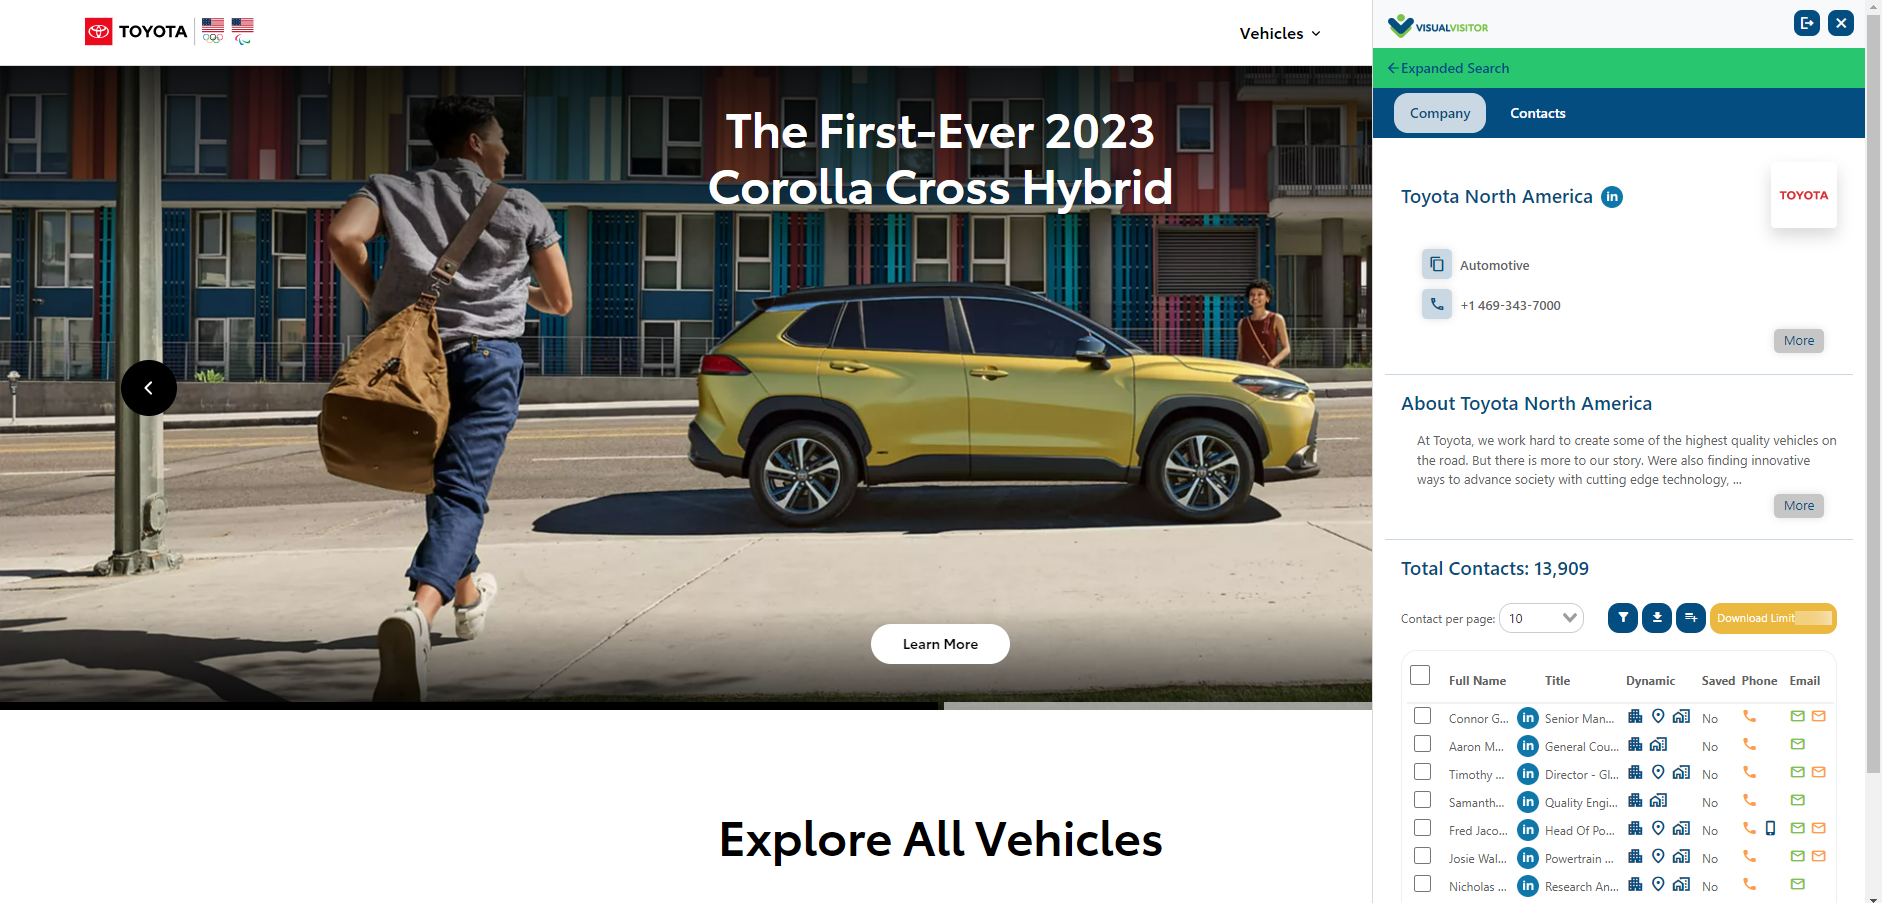Switch to the Contacts tab
This screenshot has width=1882, height=903.
tap(1537, 113)
